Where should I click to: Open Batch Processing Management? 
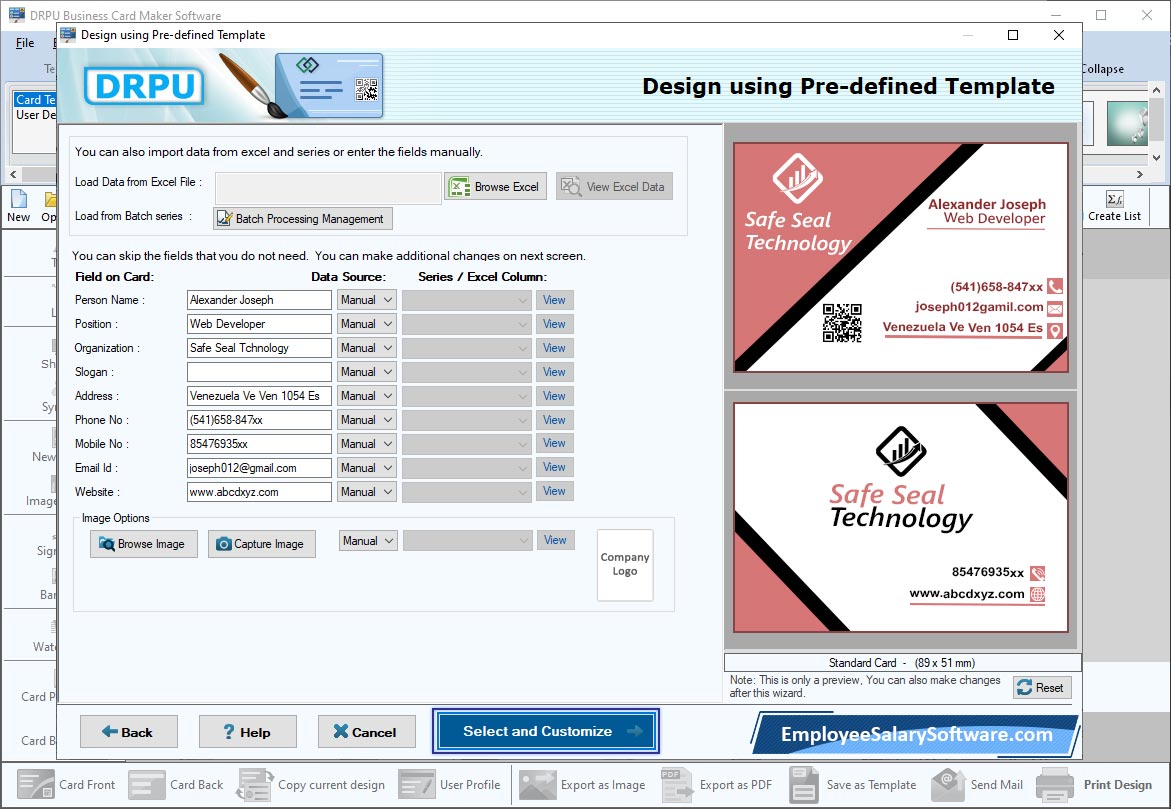[x=302, y=219]
